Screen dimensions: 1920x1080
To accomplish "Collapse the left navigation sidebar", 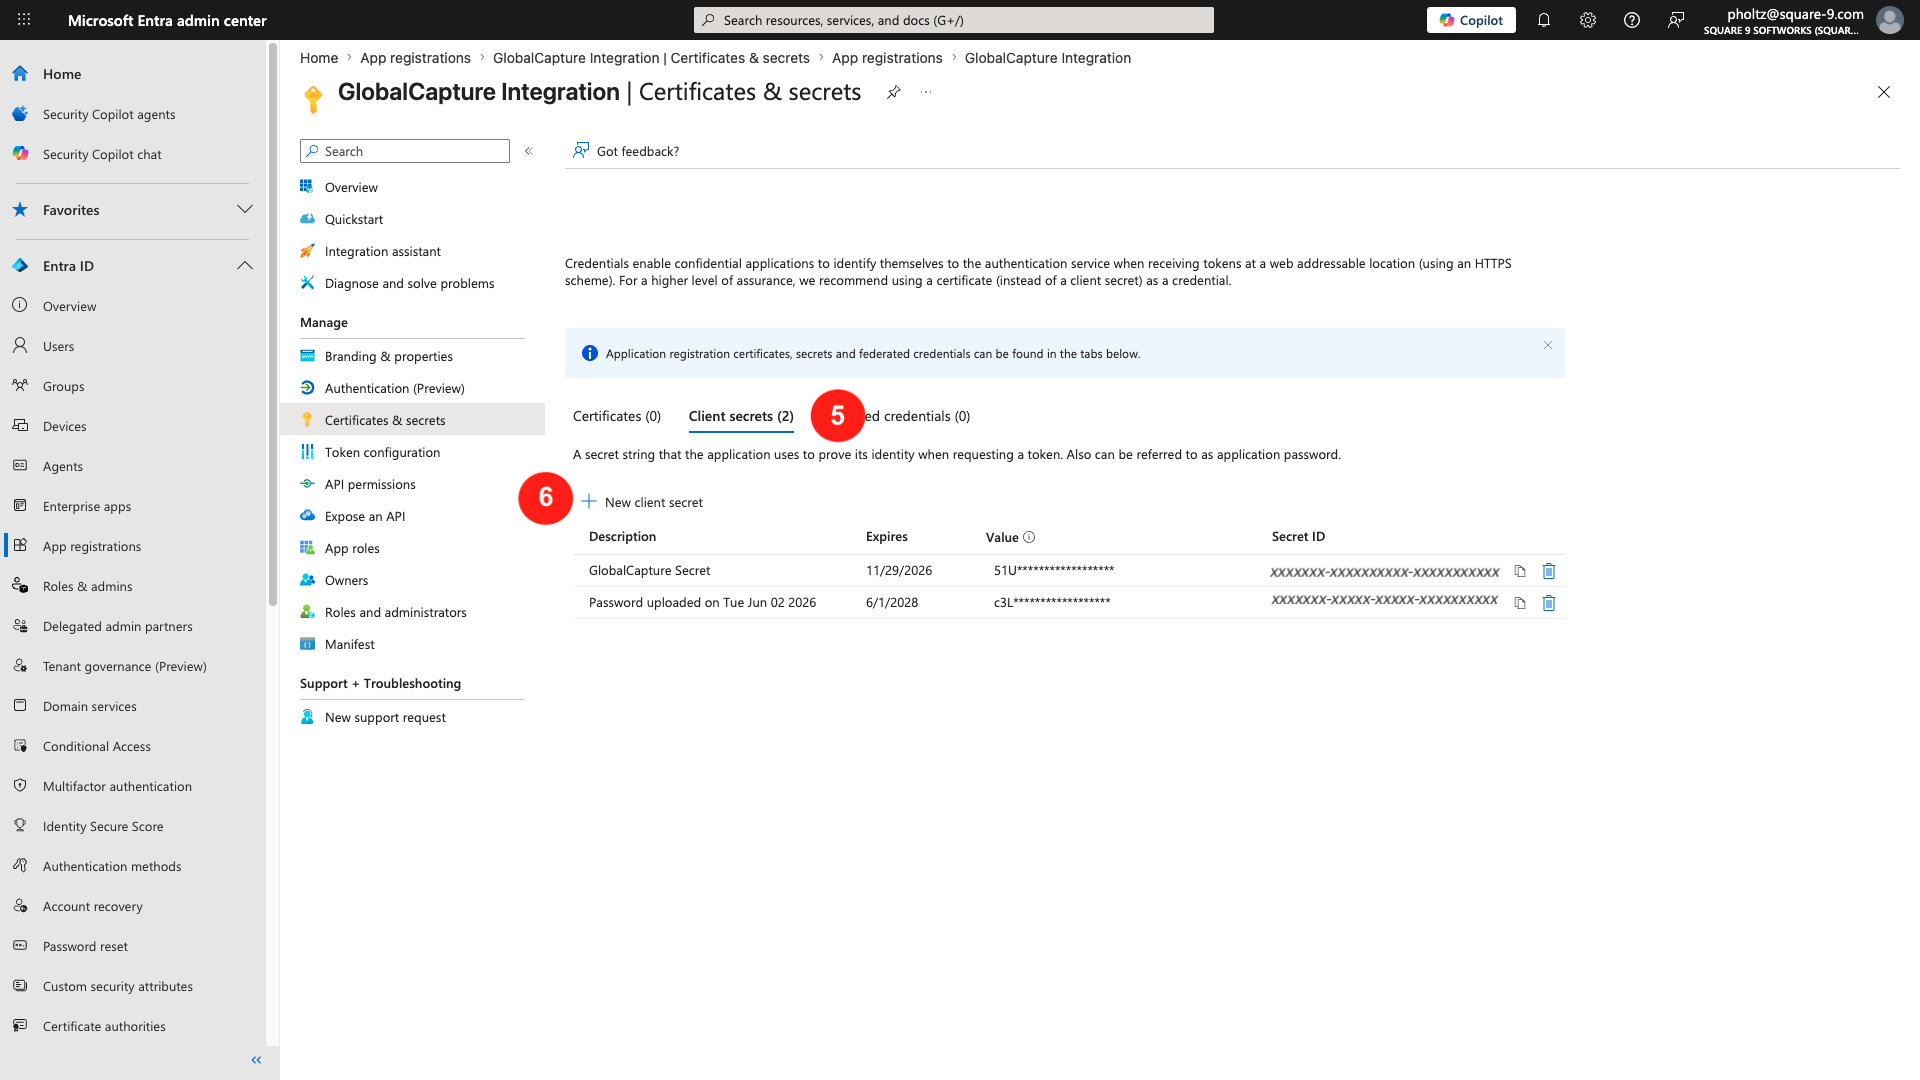I will 256,1060.
